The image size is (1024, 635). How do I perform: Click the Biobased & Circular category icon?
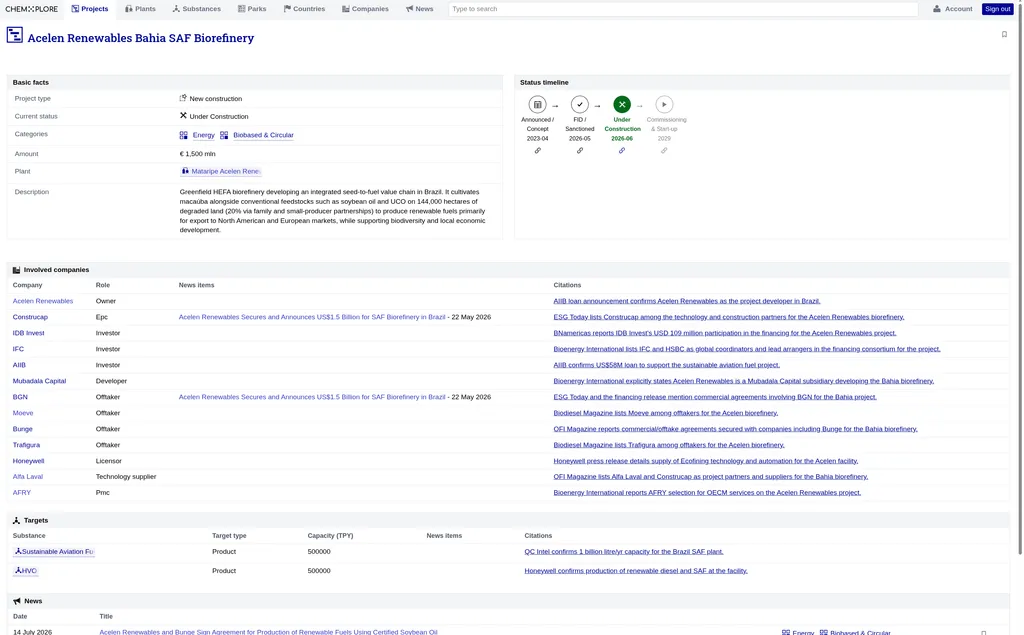224,135
